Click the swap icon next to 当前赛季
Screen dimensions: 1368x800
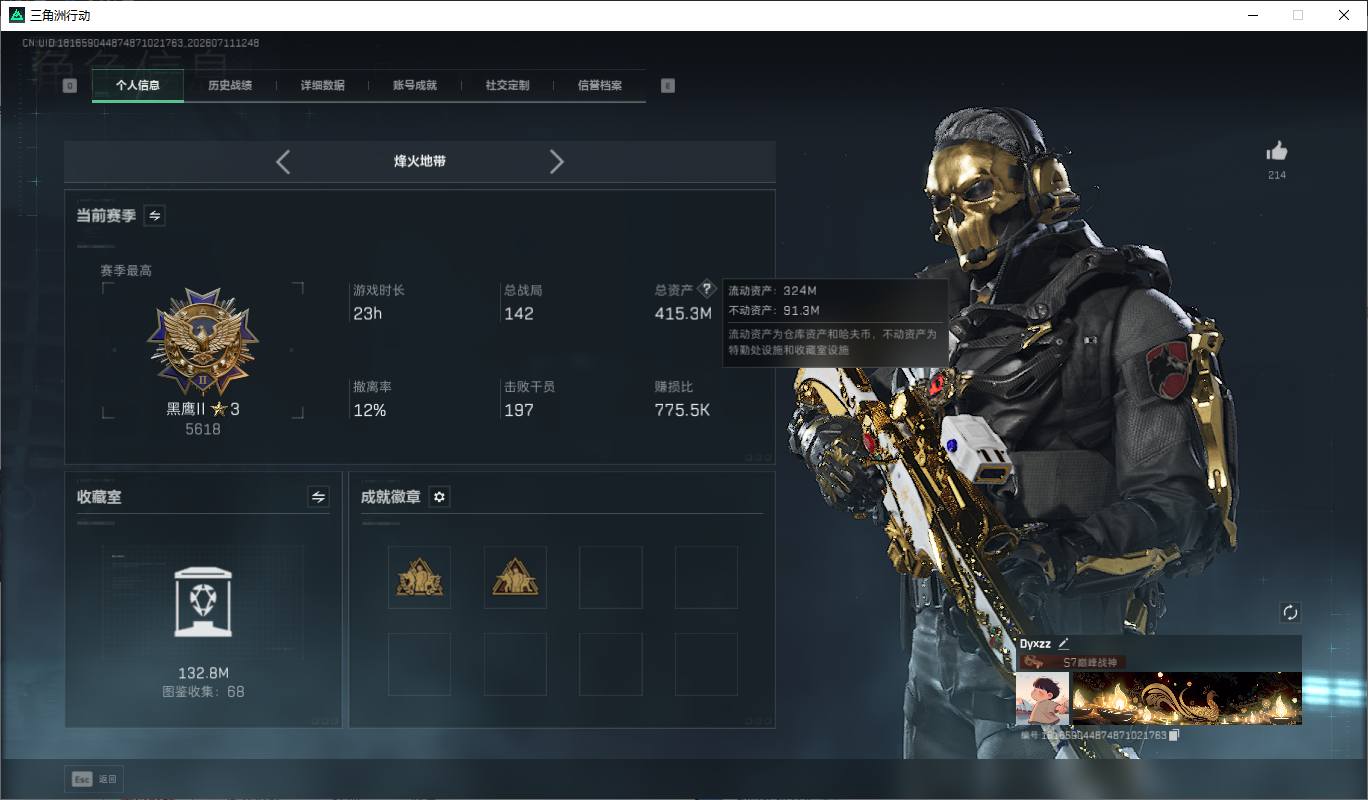pyautogui.click(x=155, y=215)
